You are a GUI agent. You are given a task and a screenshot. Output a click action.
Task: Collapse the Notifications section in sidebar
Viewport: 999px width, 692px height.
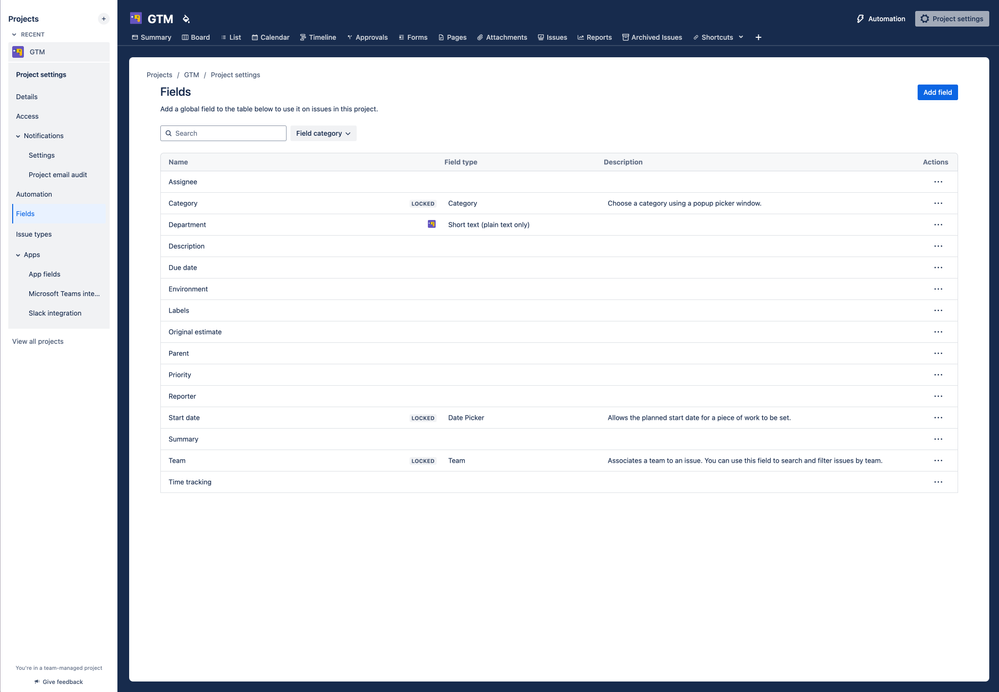coord(18,136)
